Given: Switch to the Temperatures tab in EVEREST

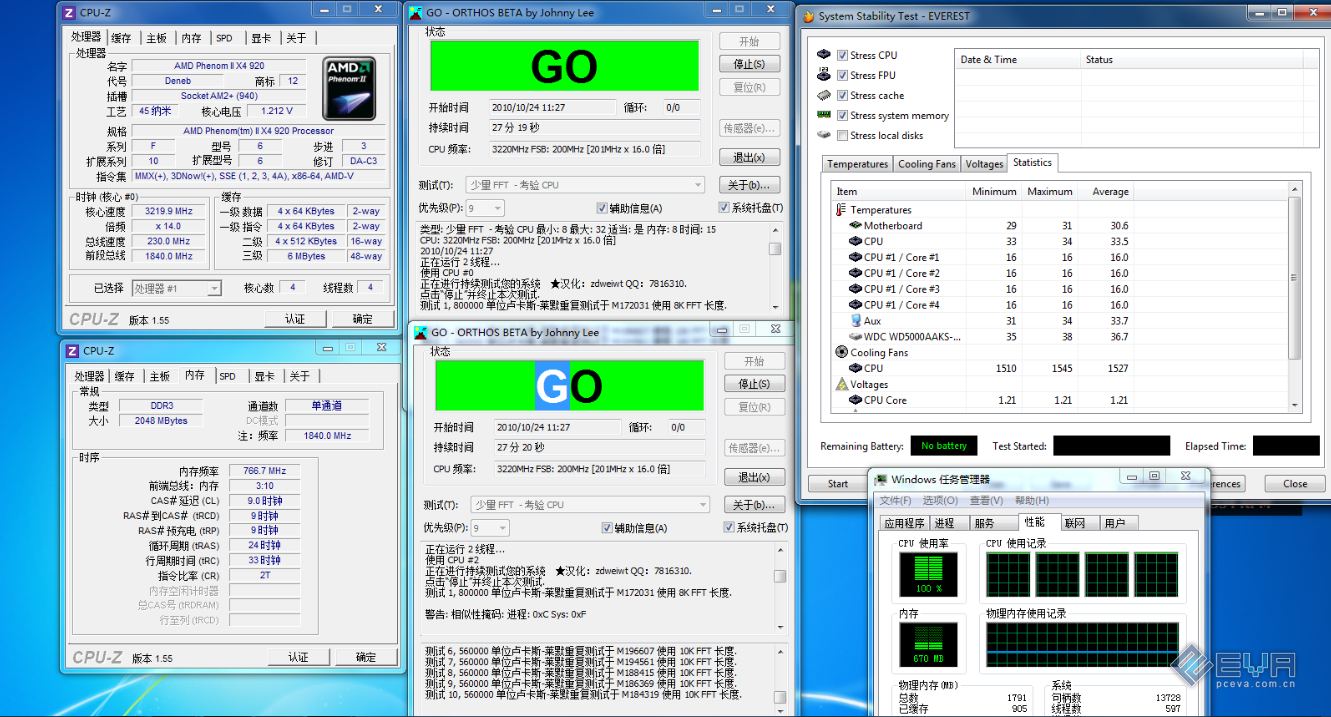Looking at the screenshot, I should point(857,164).
